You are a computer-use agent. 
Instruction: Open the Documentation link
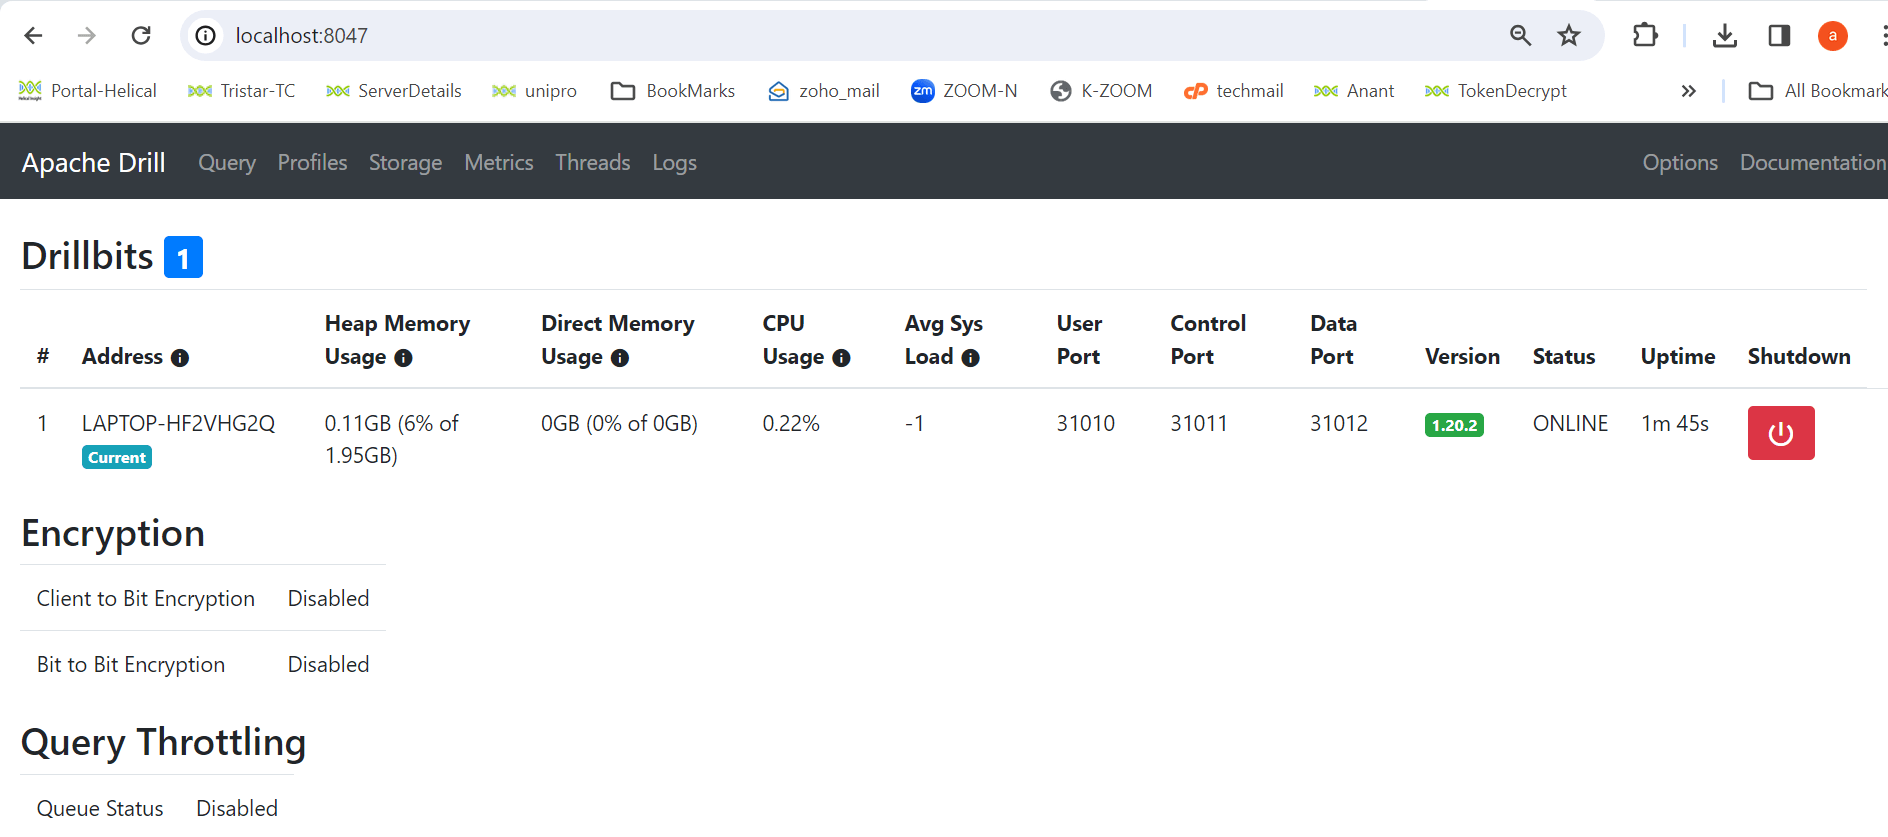tap(1813, 162)
